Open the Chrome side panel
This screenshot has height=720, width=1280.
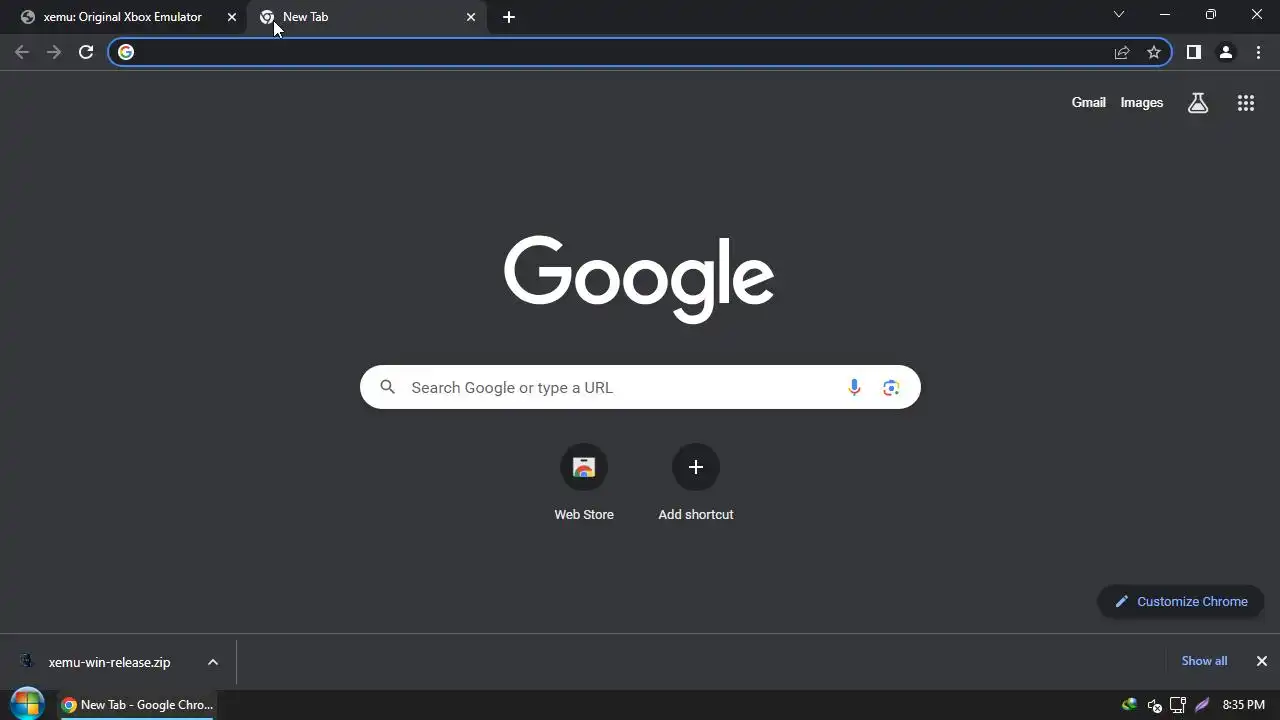point(1194,52)
